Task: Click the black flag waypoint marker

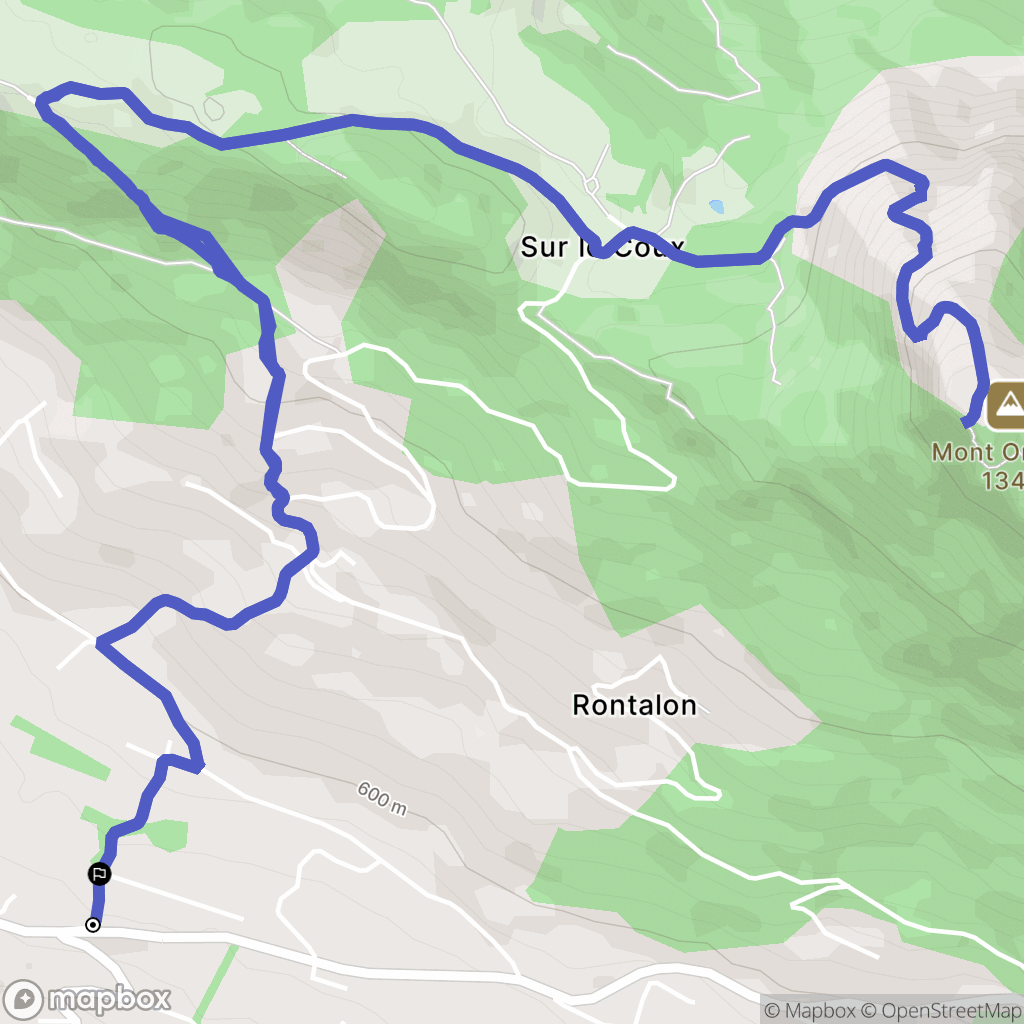Action: pos(99,874)
